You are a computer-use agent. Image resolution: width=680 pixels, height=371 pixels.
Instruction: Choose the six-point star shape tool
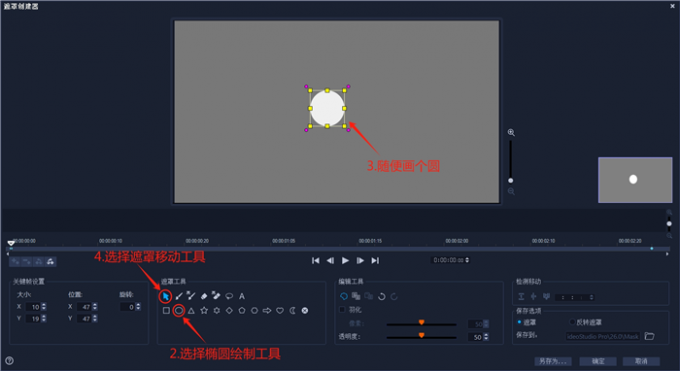click(x=216, y=310)
